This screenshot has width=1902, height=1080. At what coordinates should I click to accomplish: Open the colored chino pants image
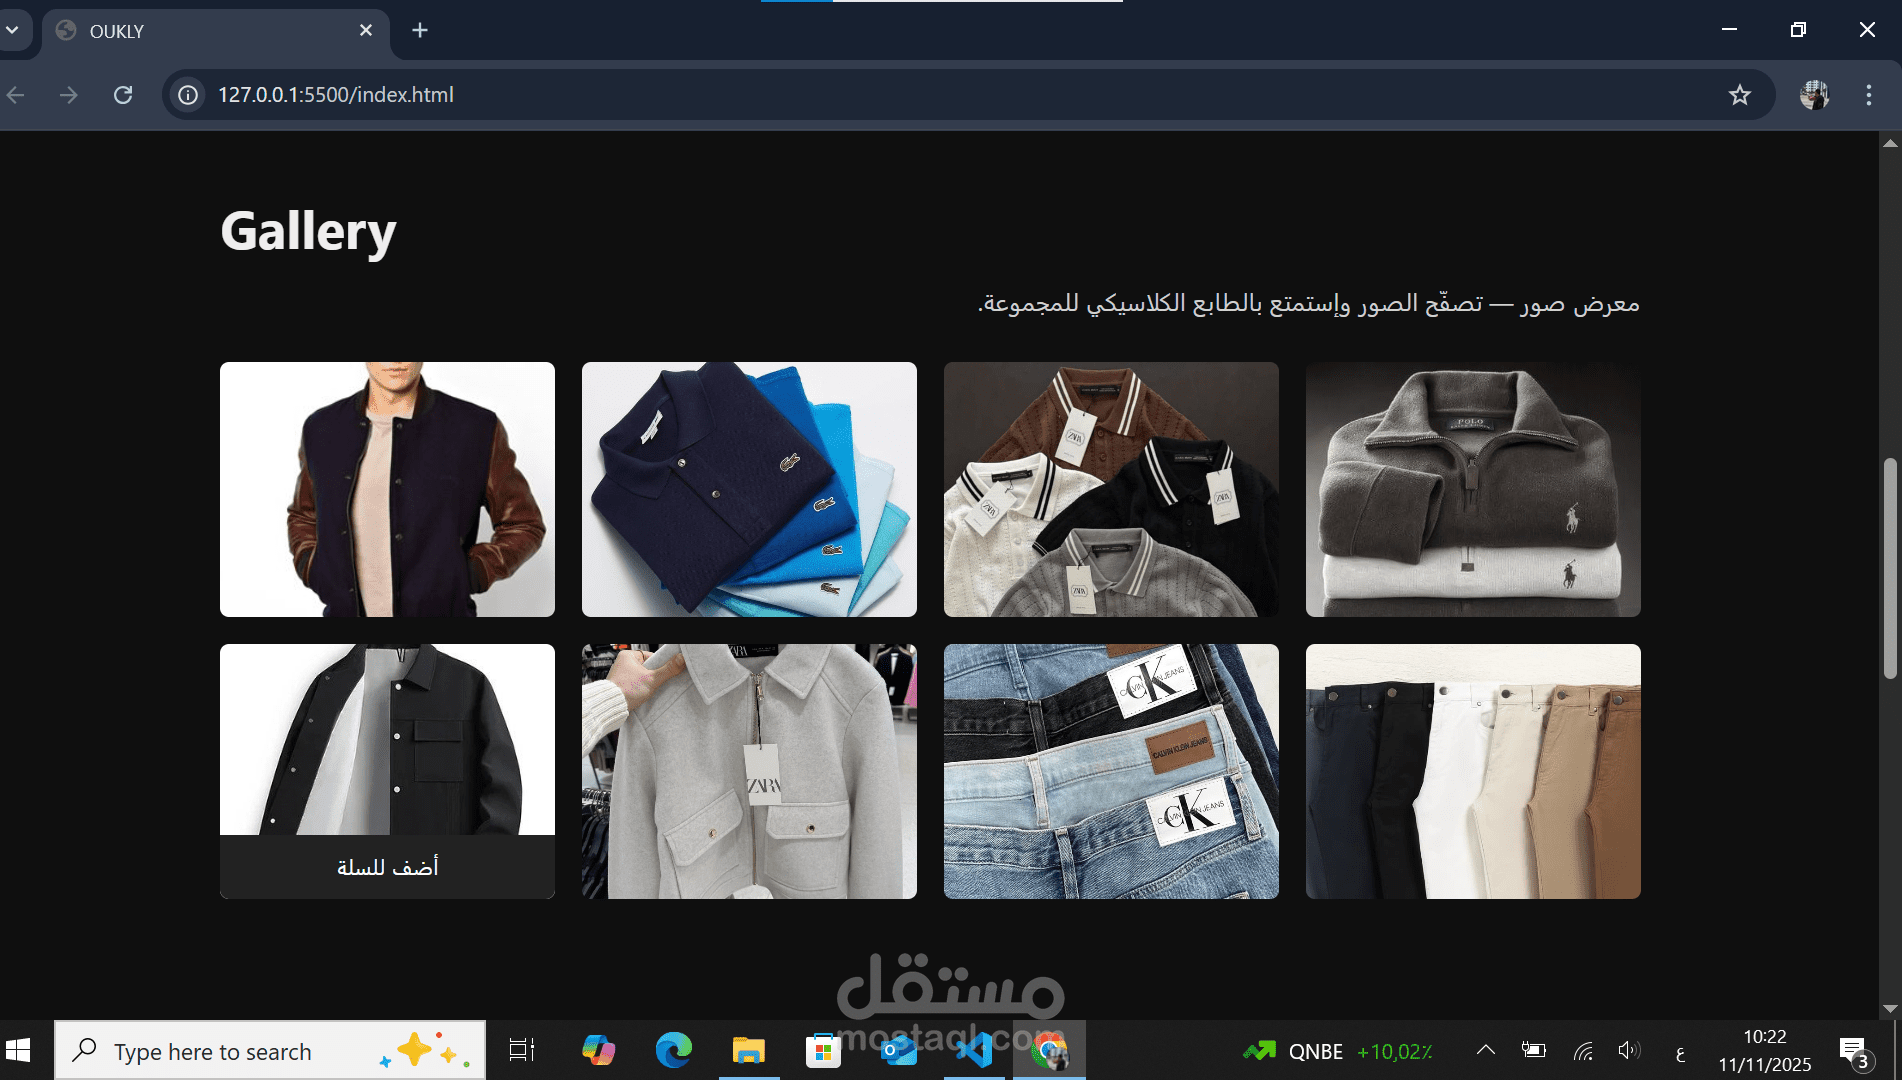click(x=1473, y=771)
